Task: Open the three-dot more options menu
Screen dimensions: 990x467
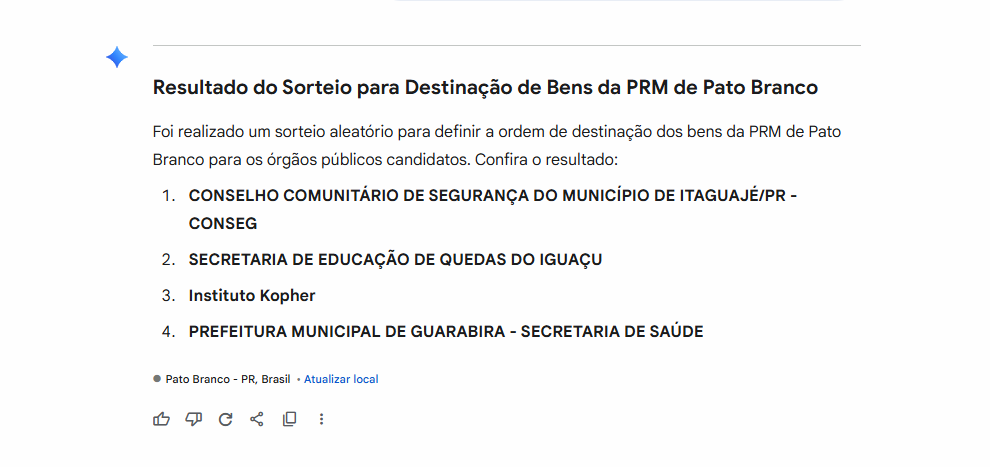Action: click(x=321, y=419)
